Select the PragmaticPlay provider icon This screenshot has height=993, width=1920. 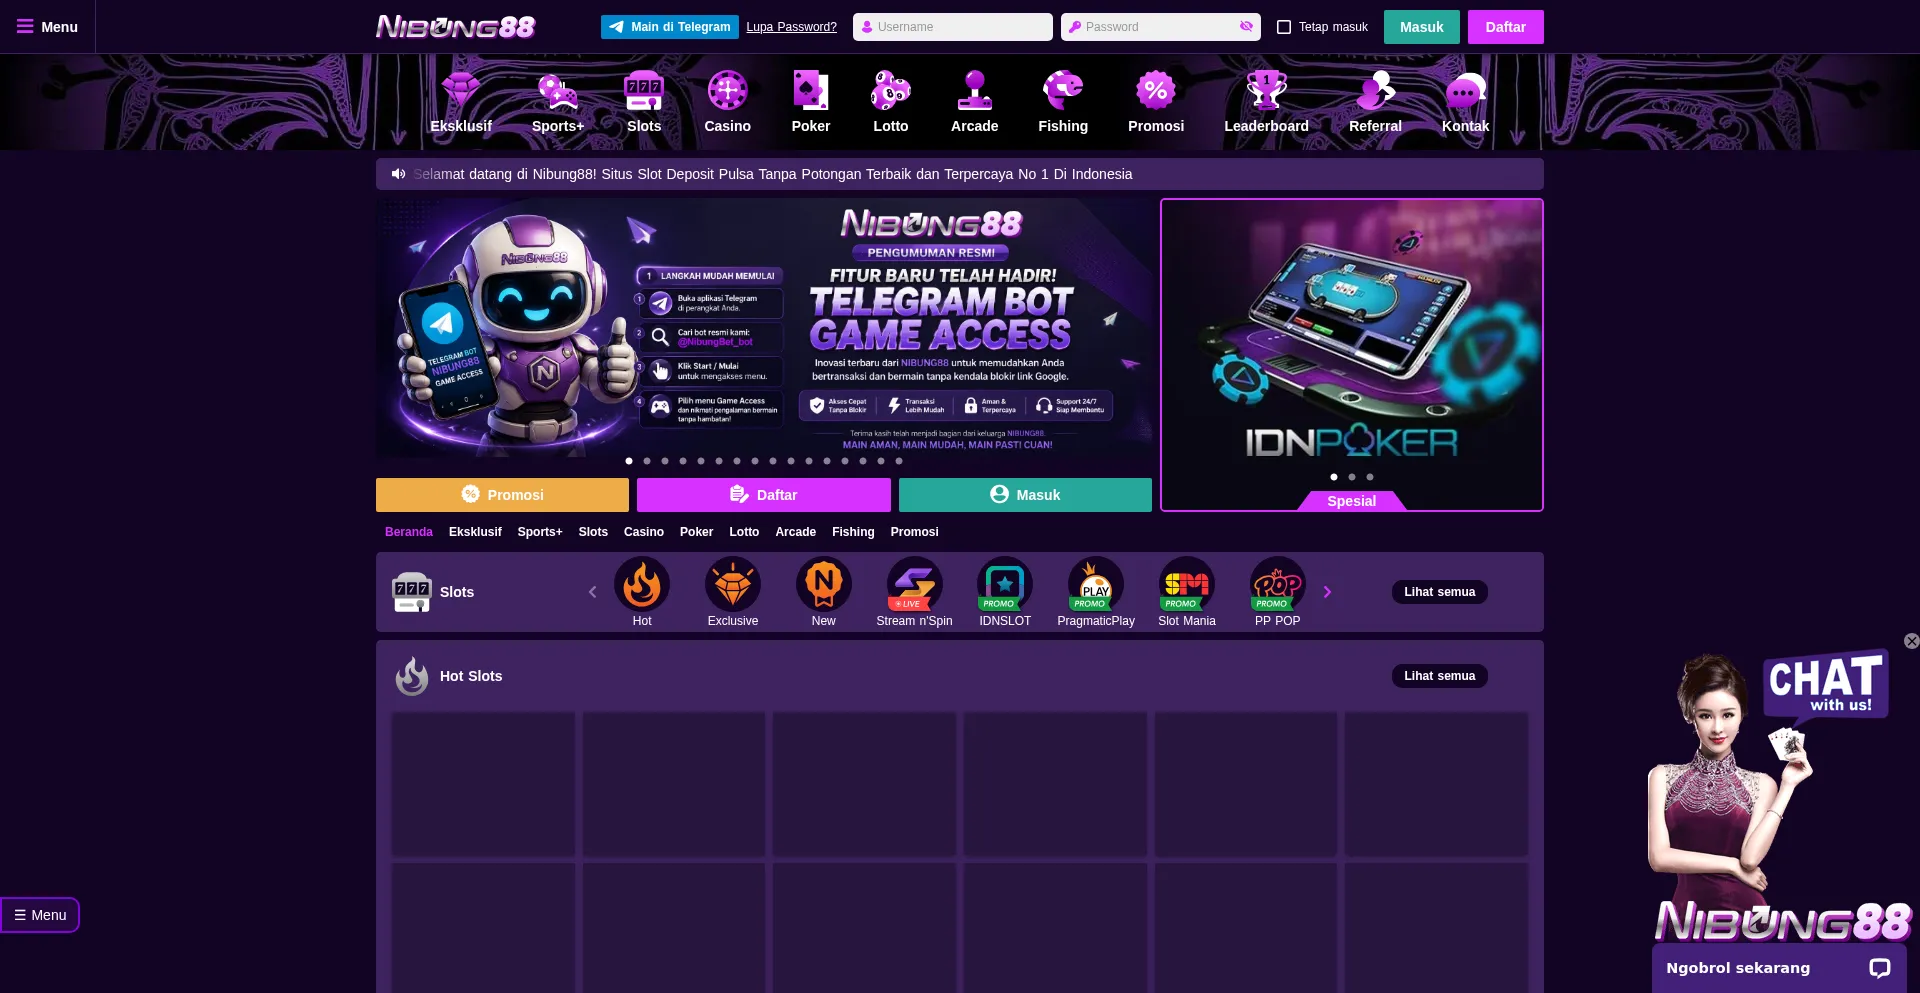point(1096,592)
